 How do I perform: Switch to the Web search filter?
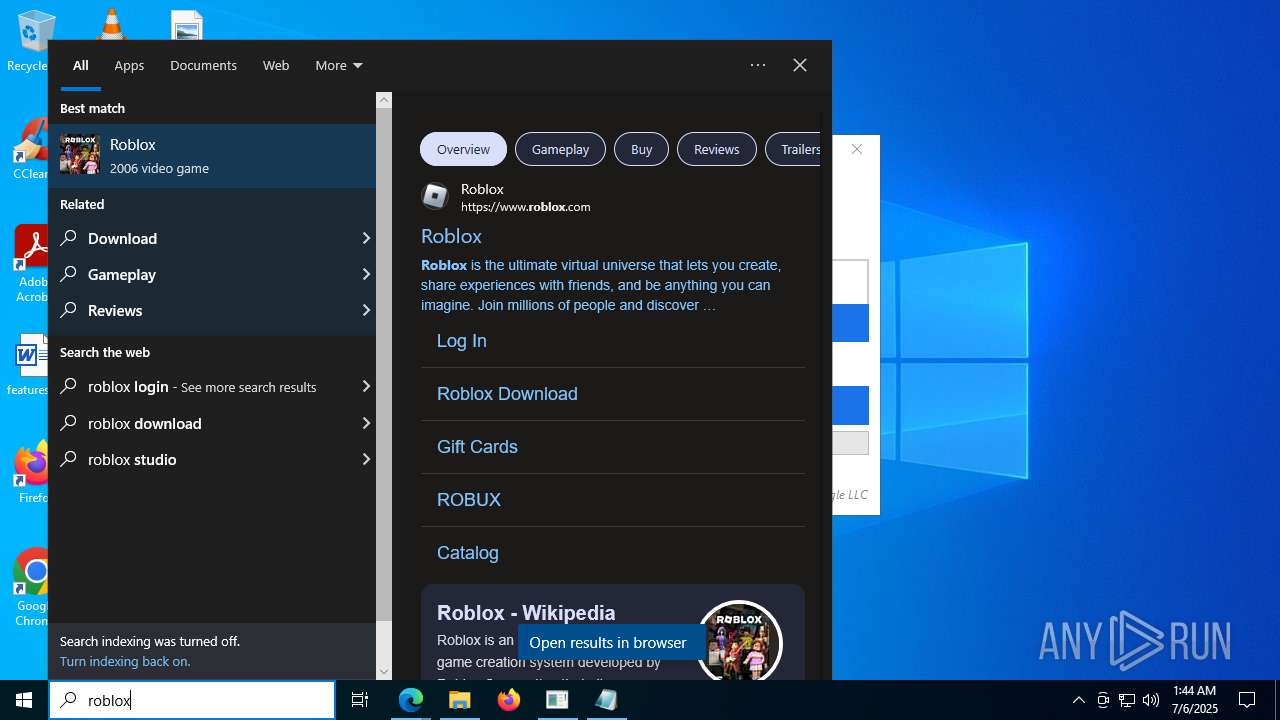pos(276,65)
